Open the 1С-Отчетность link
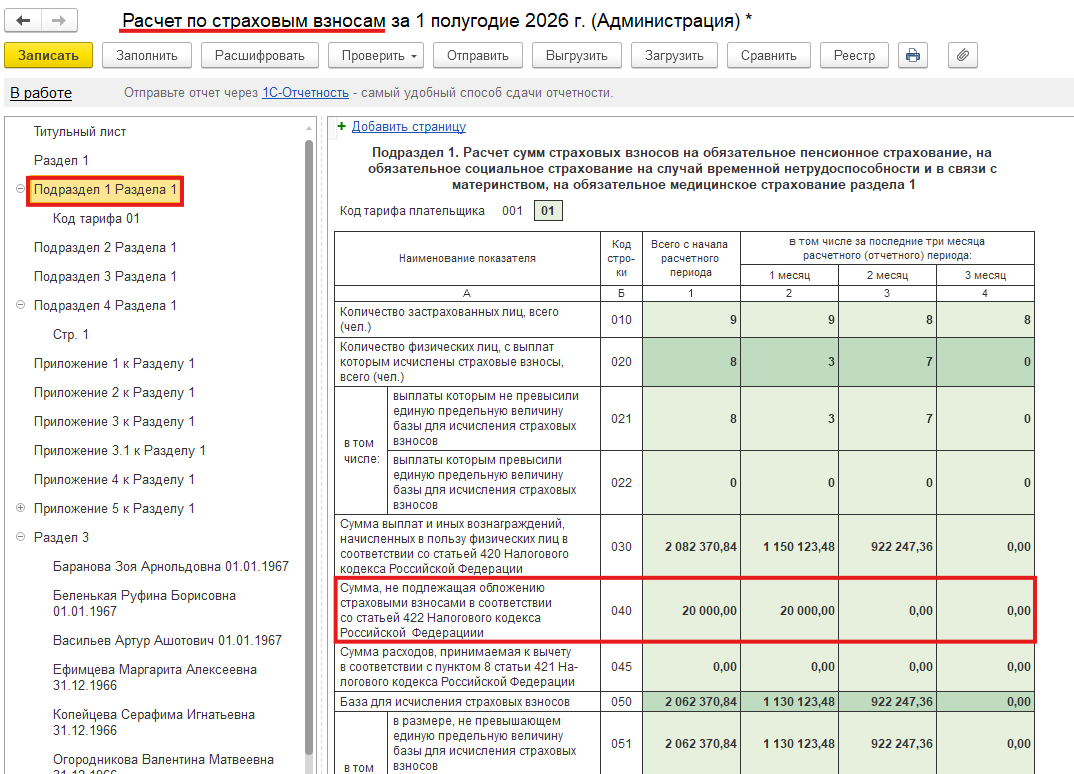Image resolution: width=1074 pixels, height=774 pixels. coord(305,92)
